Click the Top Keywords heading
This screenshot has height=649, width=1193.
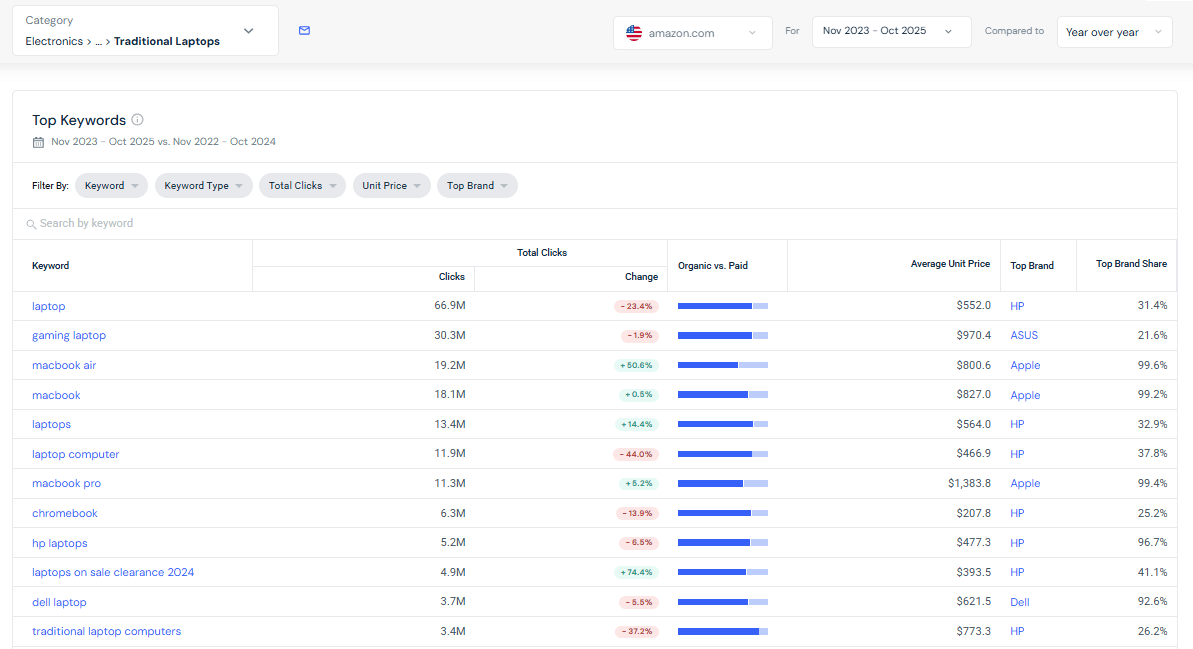coord(79,120)
